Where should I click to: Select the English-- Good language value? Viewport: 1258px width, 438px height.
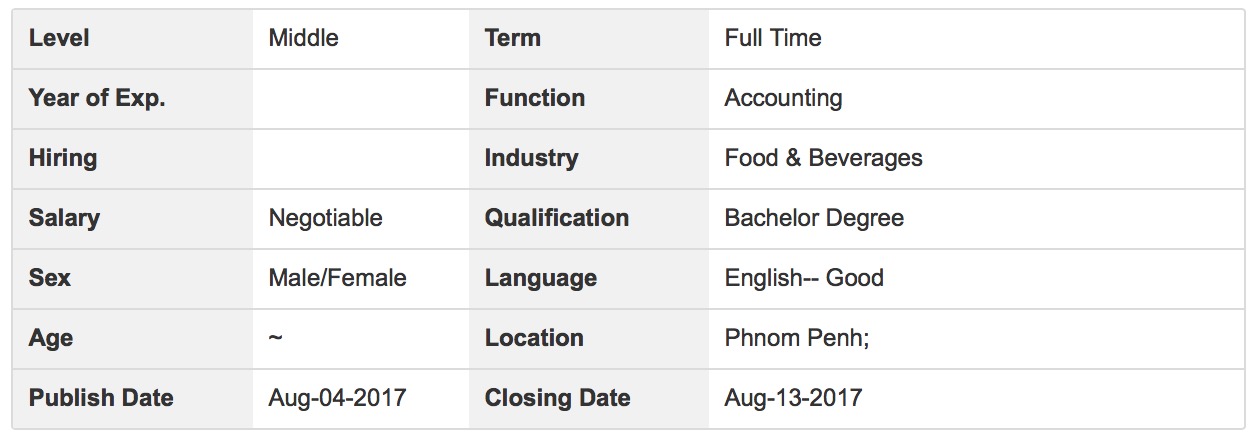click(804, 279)
